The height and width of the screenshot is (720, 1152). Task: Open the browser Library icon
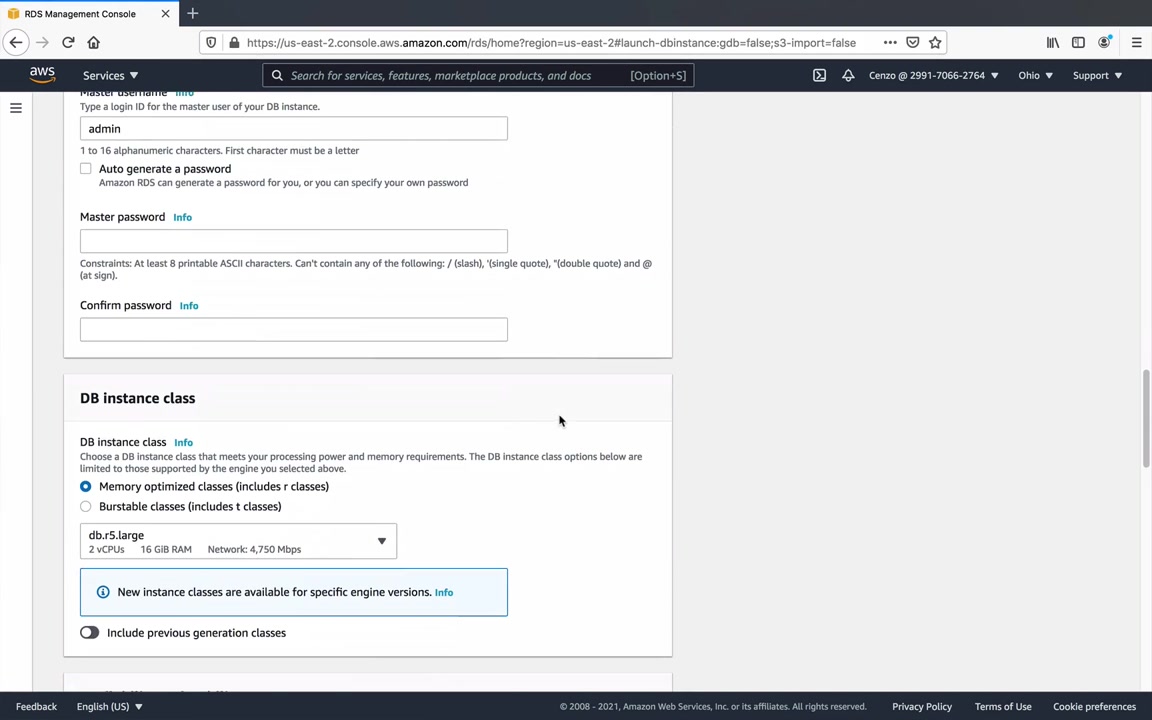(x=1053, y=43)
